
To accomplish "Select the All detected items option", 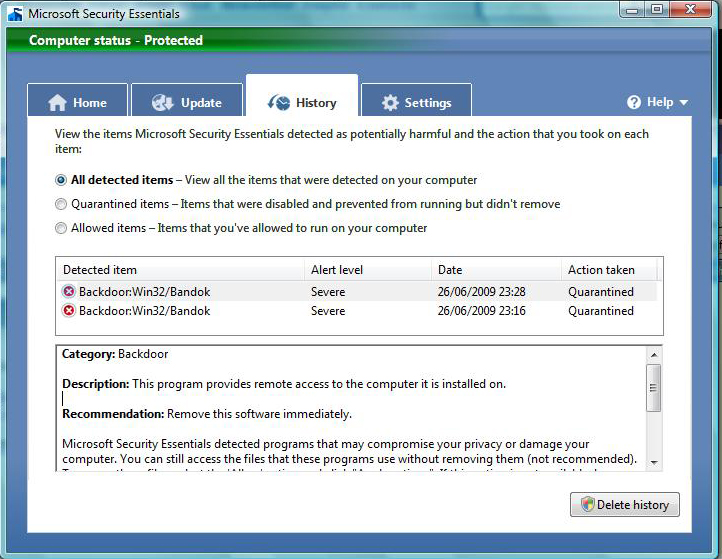I will [x=62, y=180].
